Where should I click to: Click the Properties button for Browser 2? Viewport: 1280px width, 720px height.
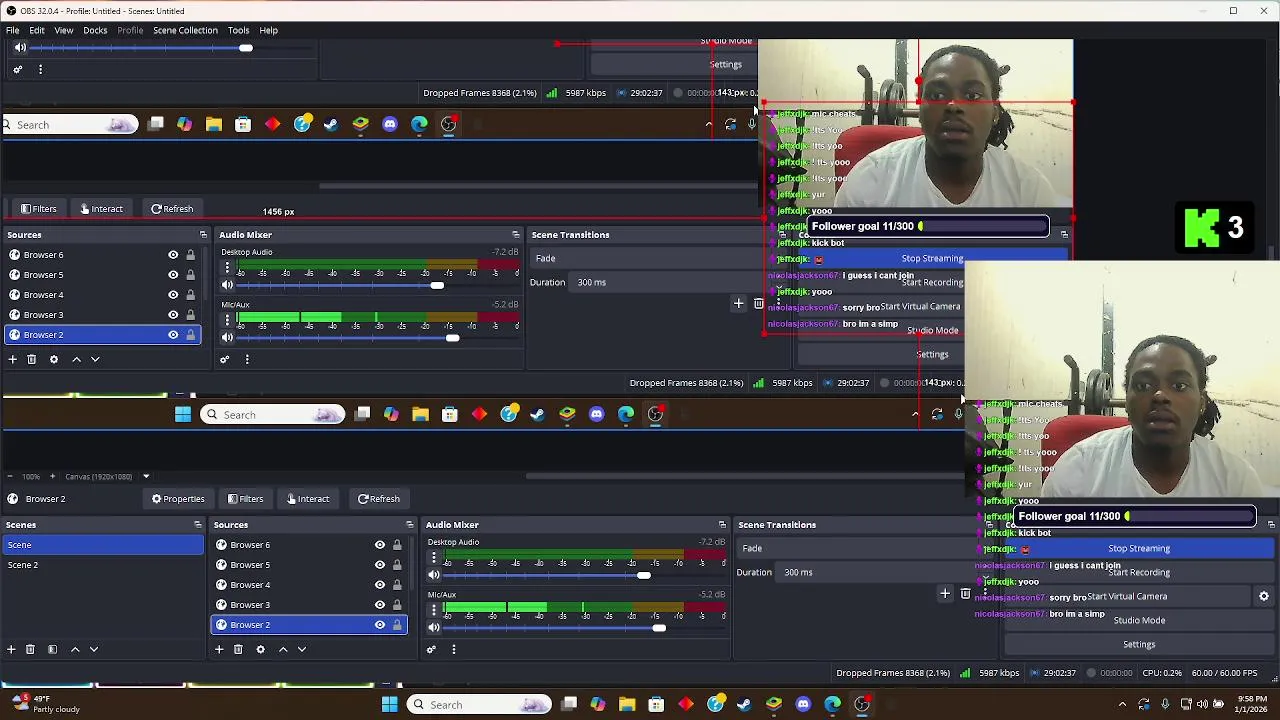178,499
